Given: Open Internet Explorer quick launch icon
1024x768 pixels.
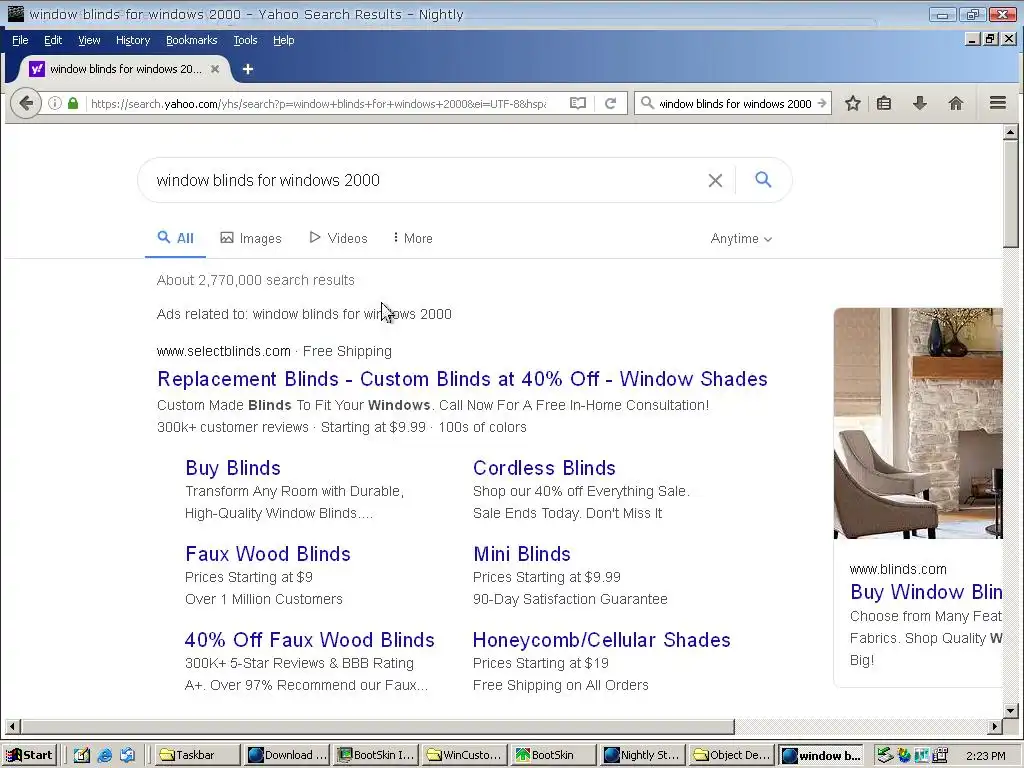Looking at the screenshot, I should (x=104, y=756).
